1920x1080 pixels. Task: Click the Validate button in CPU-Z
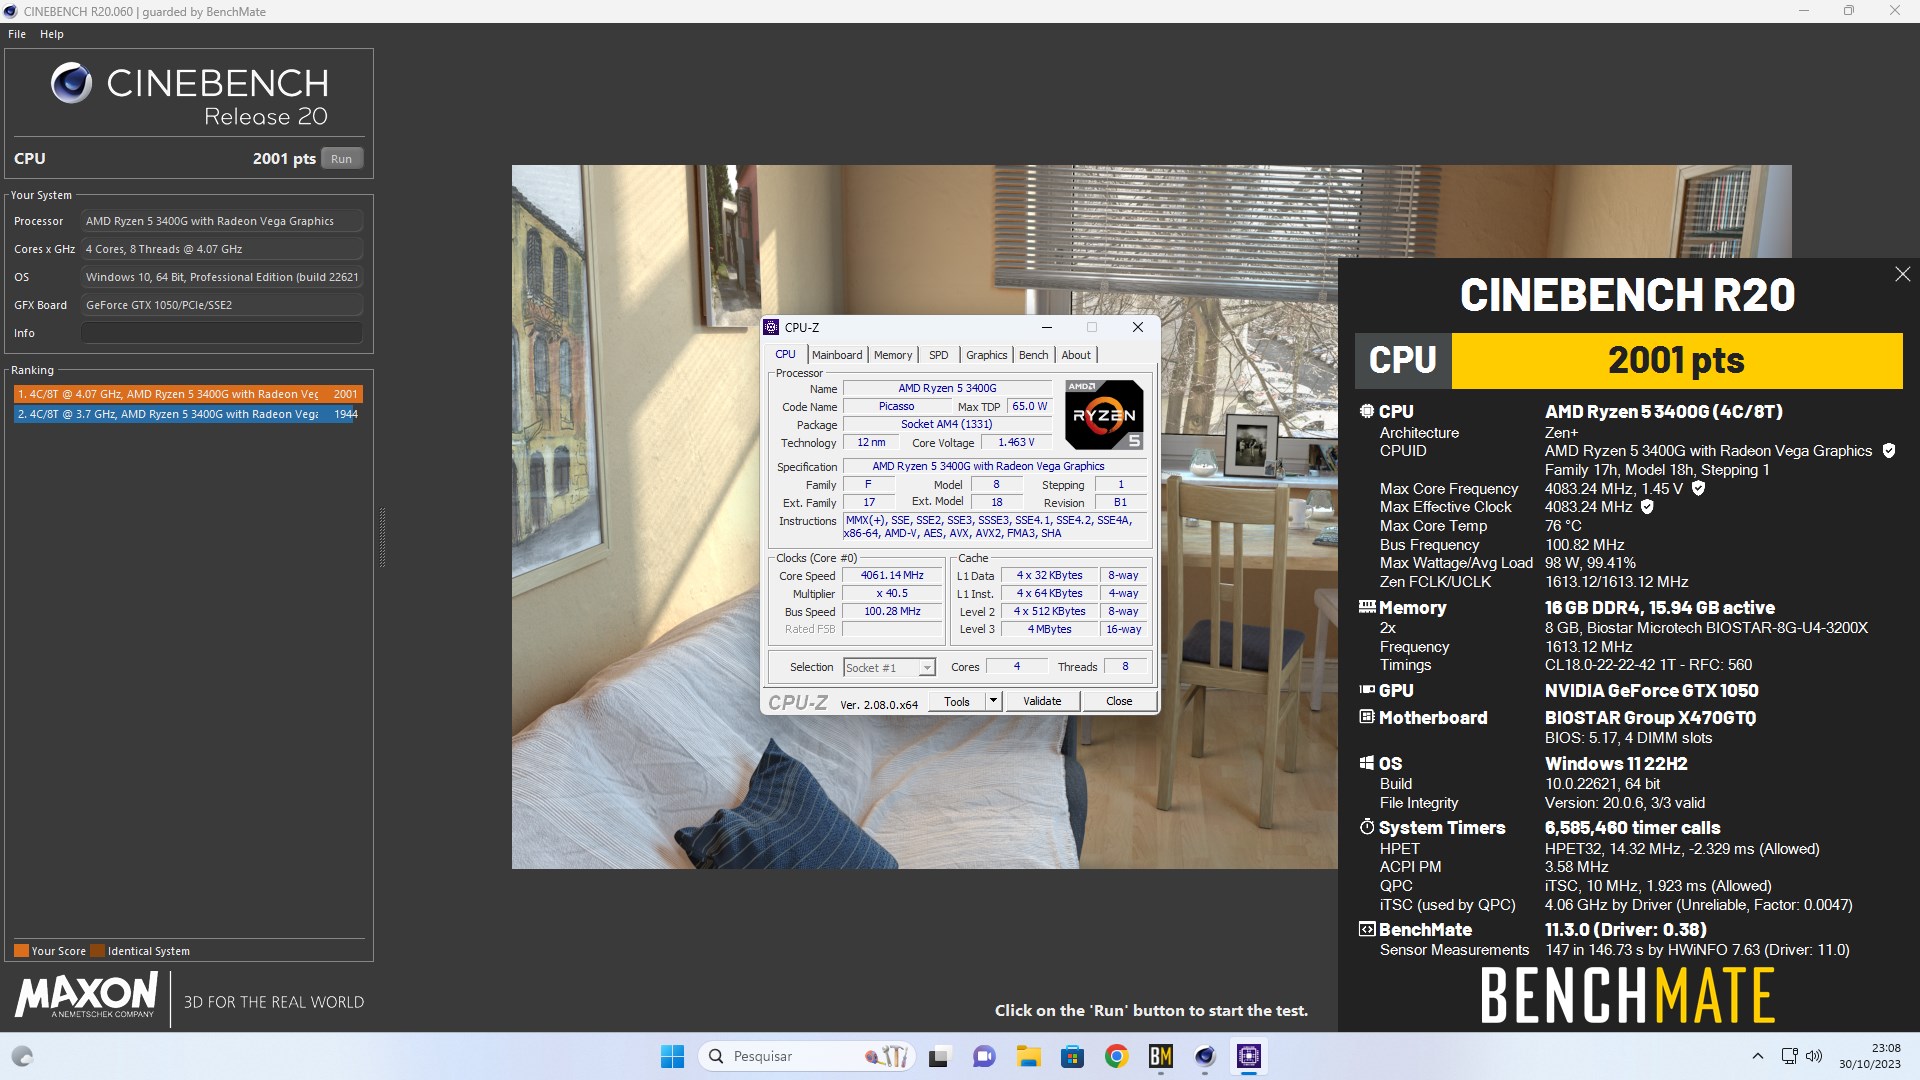click(x=1042, y=701)
